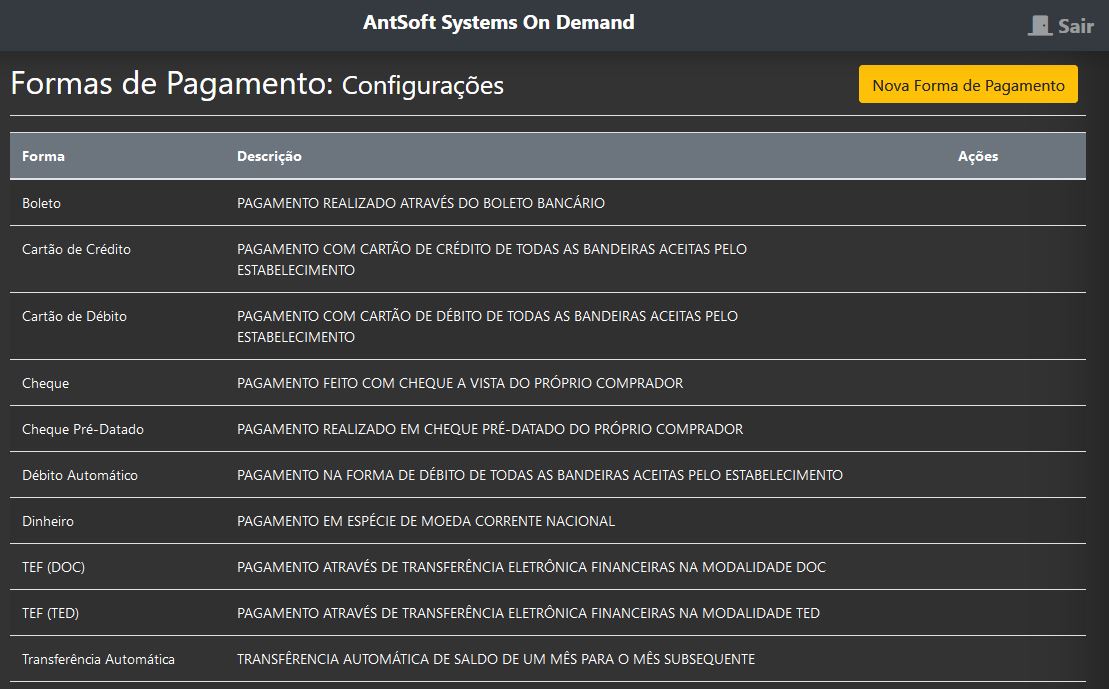Select the TEF (DOC) row name

click(53, 567)
